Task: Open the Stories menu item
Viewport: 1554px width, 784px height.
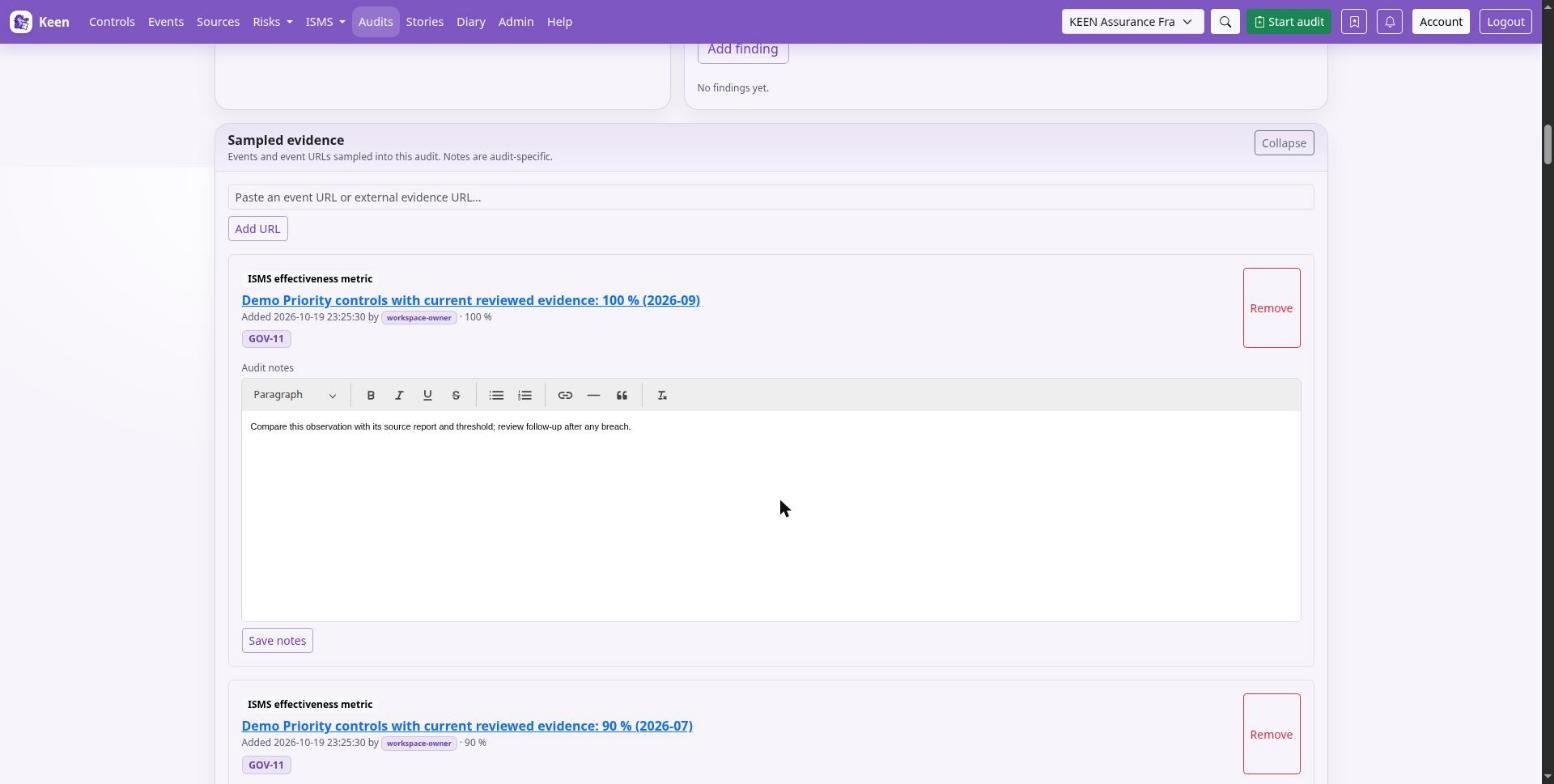Action: point(425,21)
